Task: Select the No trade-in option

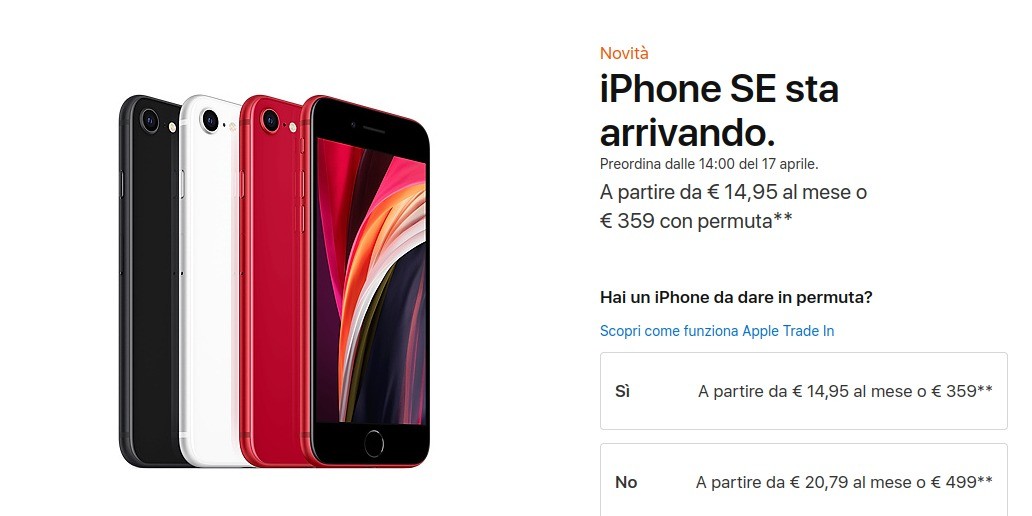Action: [x=804, y=480]
